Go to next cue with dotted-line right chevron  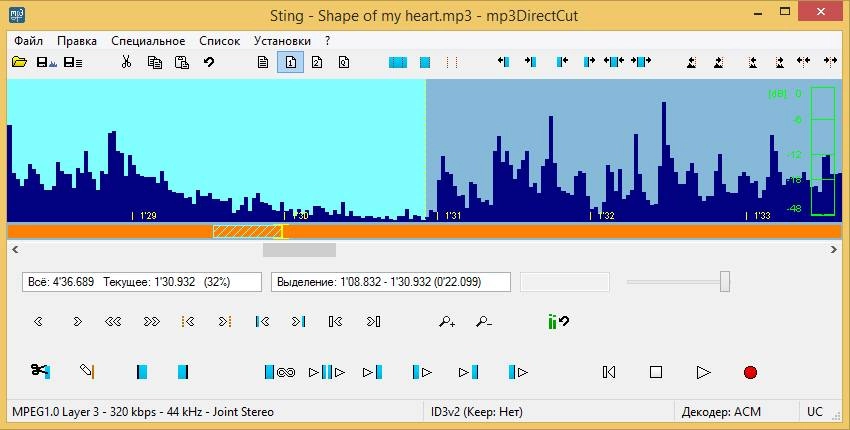[x=225, y=322]
